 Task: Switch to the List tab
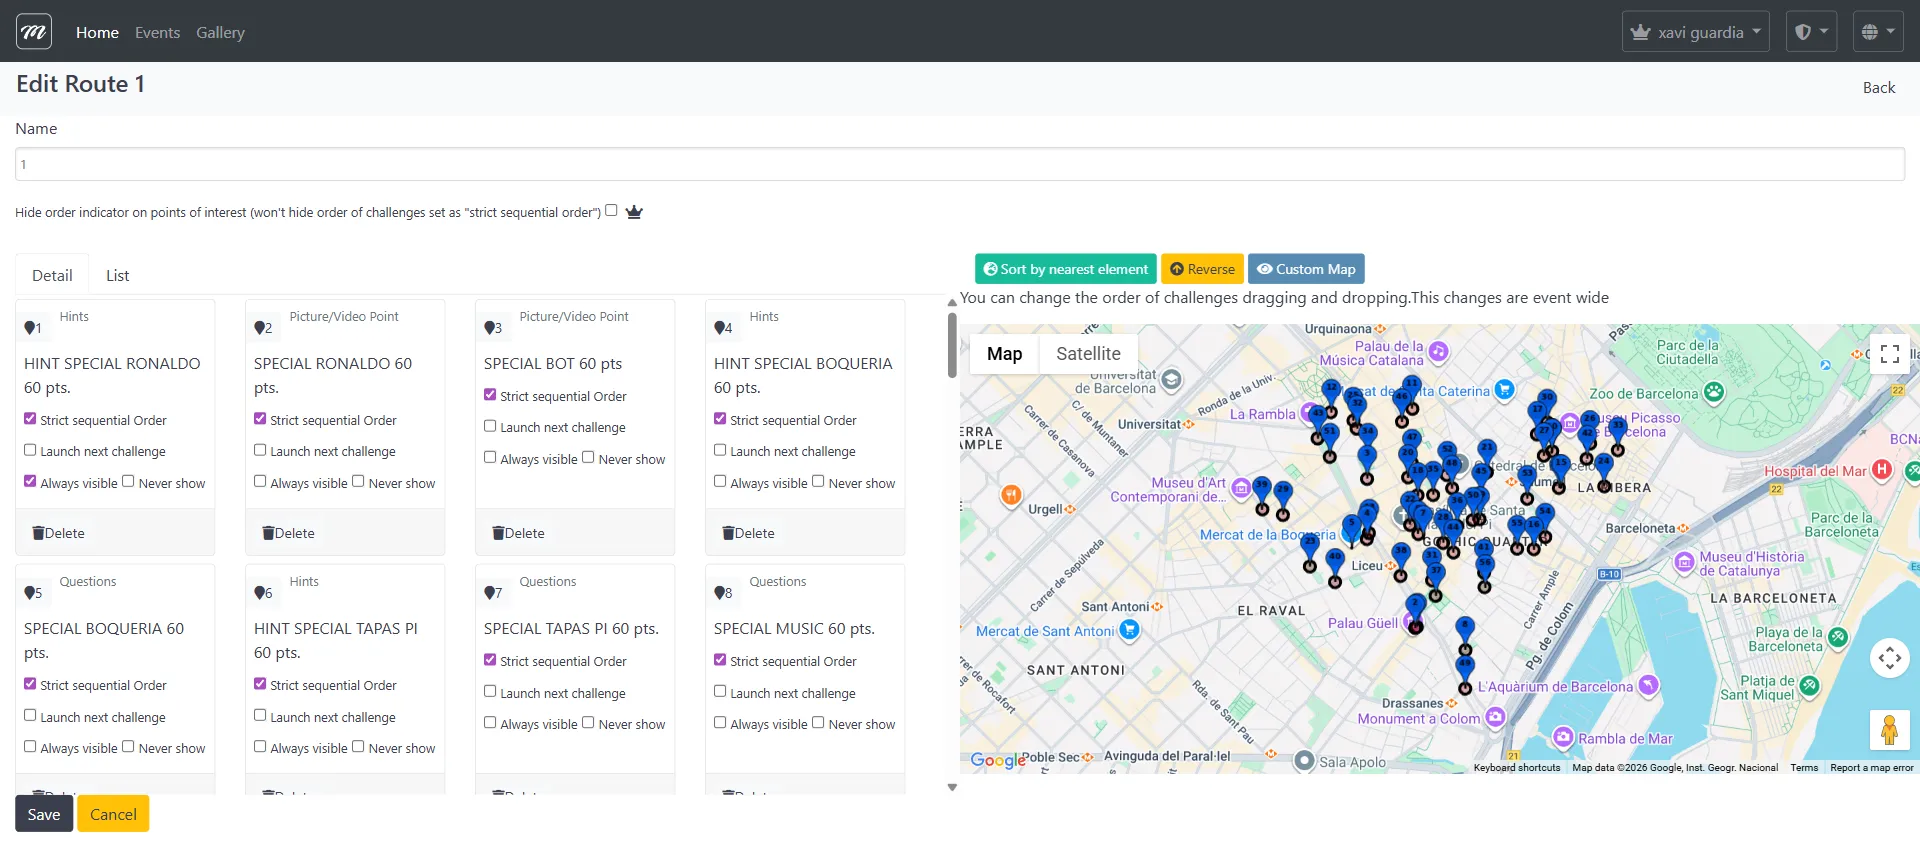coord(117,275)
